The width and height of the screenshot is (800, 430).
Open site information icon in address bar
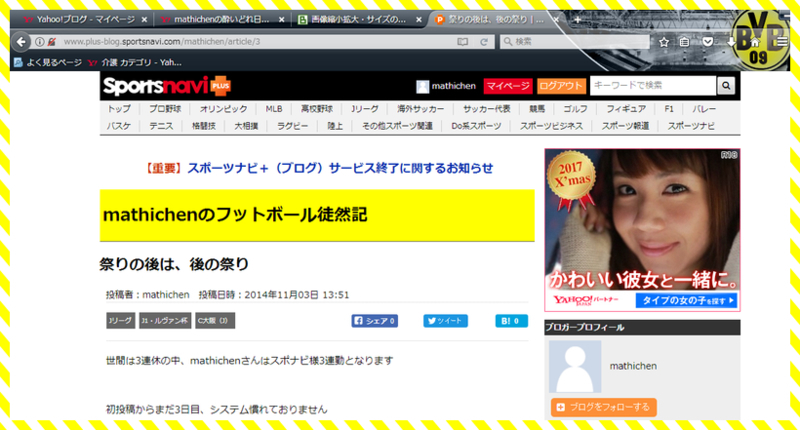pyautogui.click(x=39, y=42)
